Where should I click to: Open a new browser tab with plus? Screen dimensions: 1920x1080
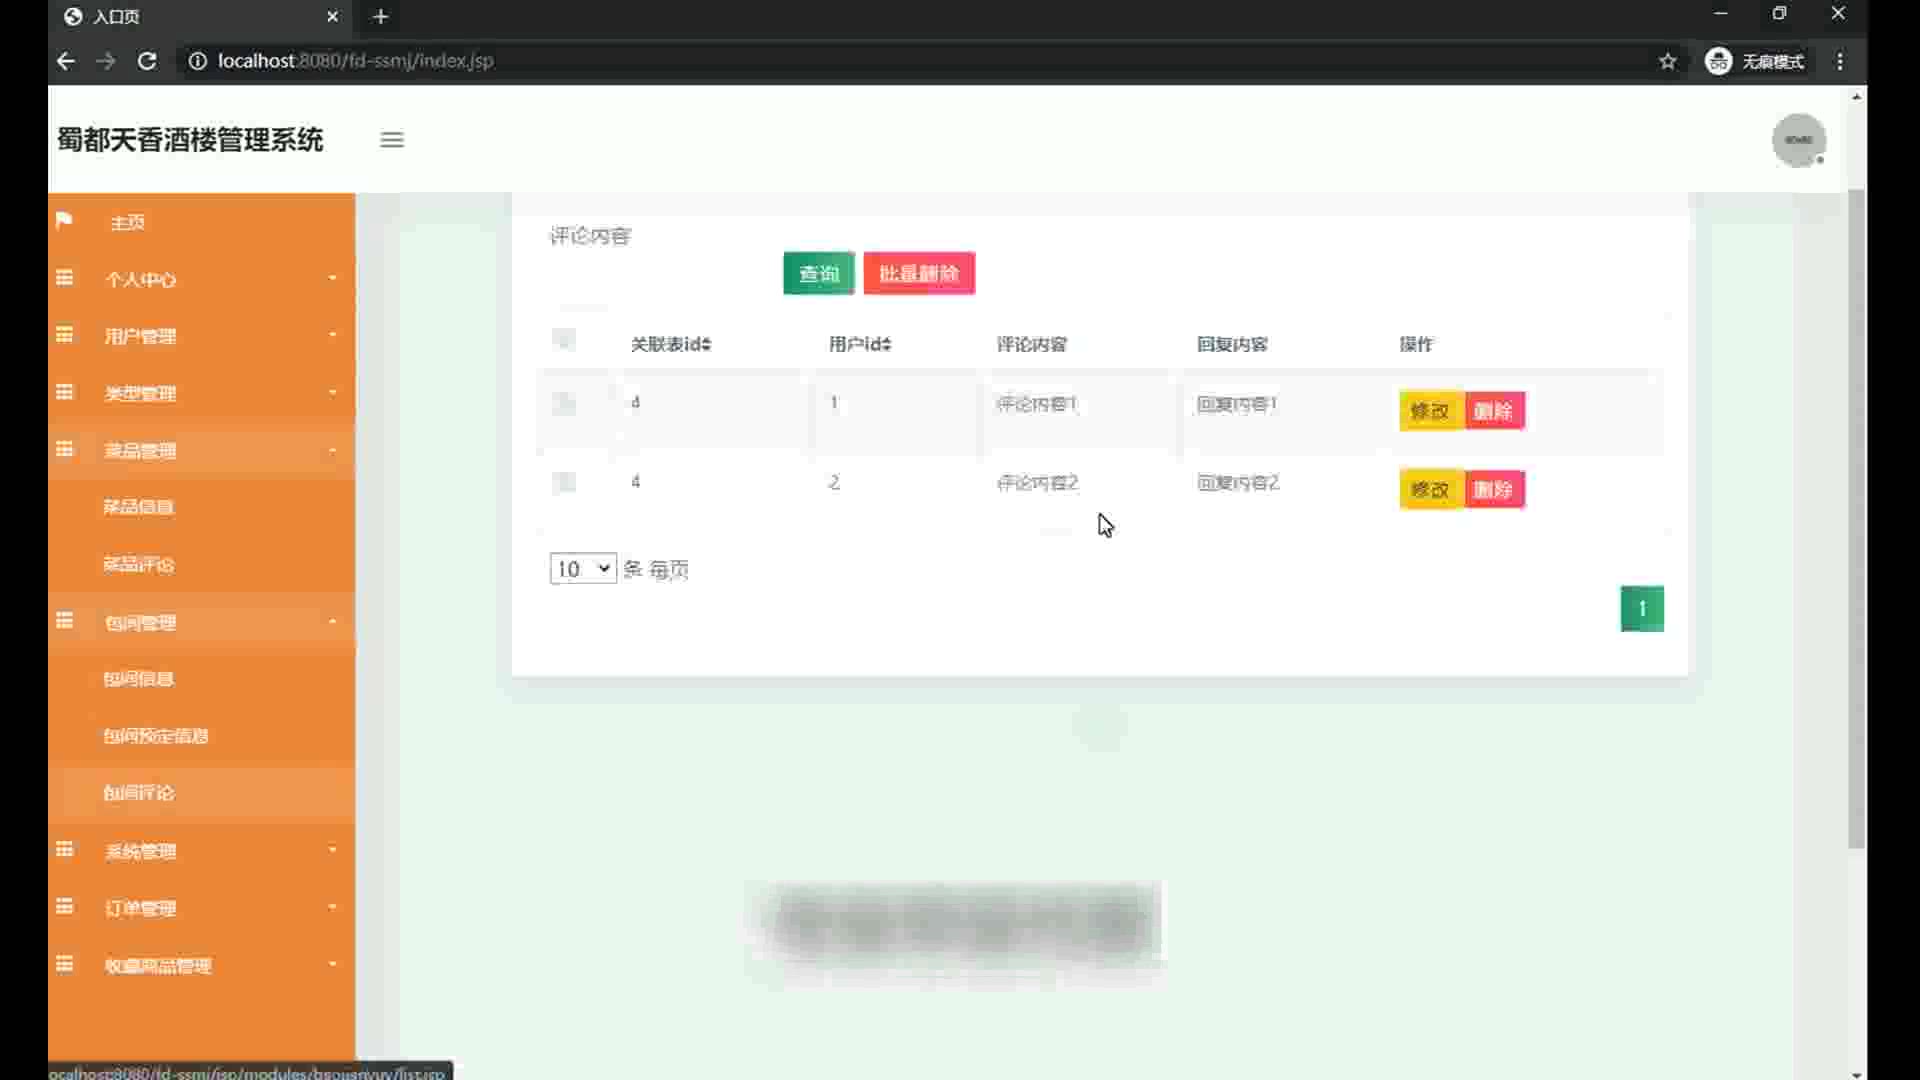pyautogui.click(x=380, y=16)
